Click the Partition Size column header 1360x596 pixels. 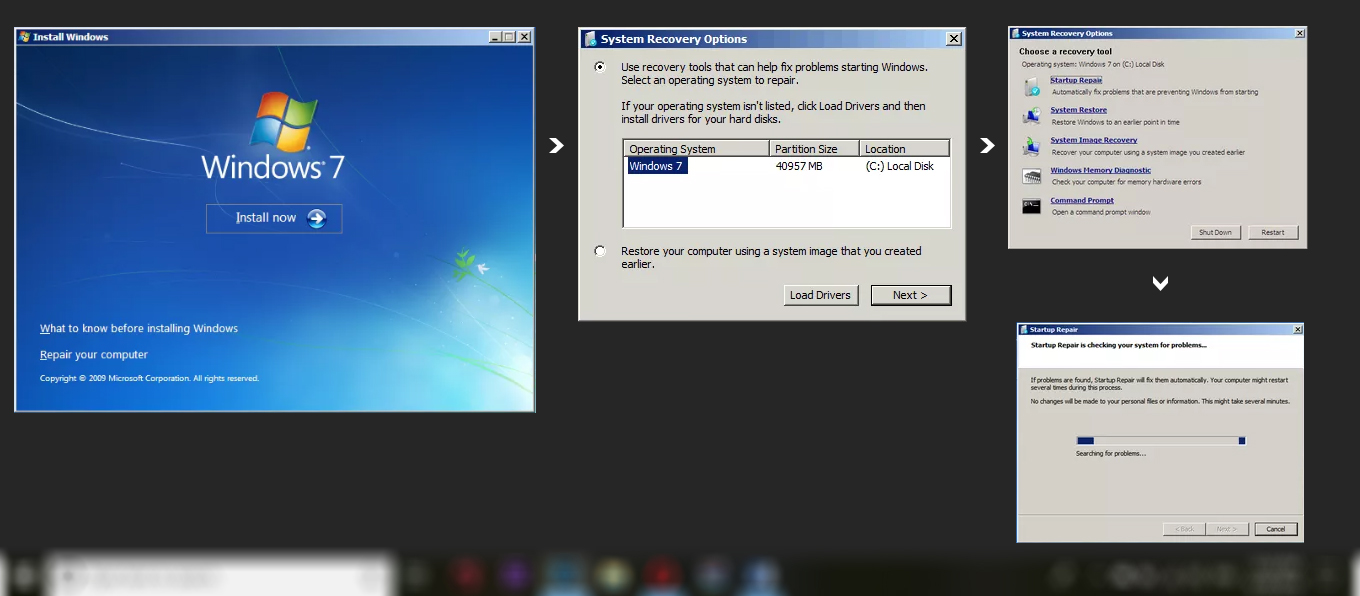(815, 149)
